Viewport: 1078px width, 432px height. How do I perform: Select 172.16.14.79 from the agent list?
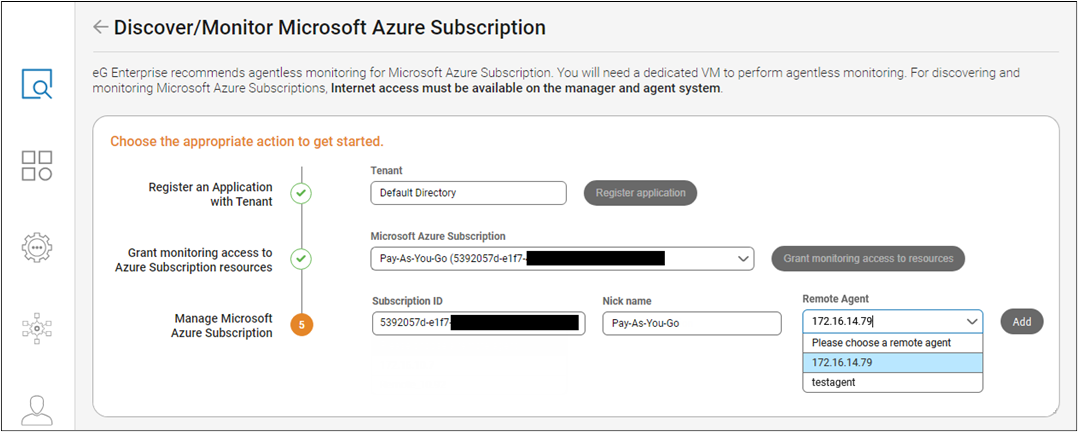click(892, 362)
